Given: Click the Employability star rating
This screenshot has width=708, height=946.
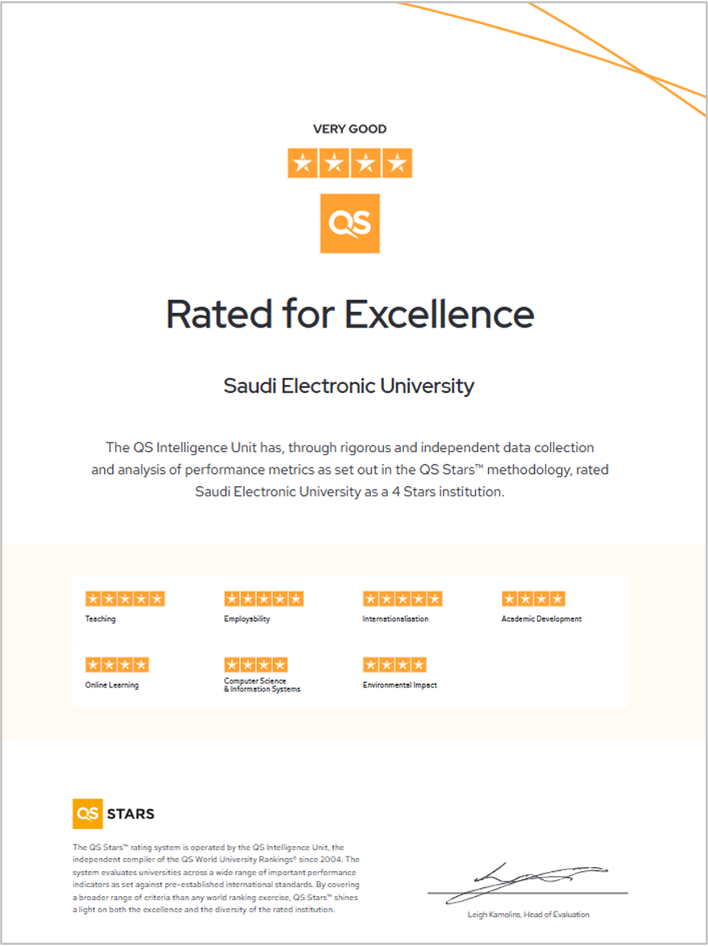Looking at the screenshot, I should (263, 599).
